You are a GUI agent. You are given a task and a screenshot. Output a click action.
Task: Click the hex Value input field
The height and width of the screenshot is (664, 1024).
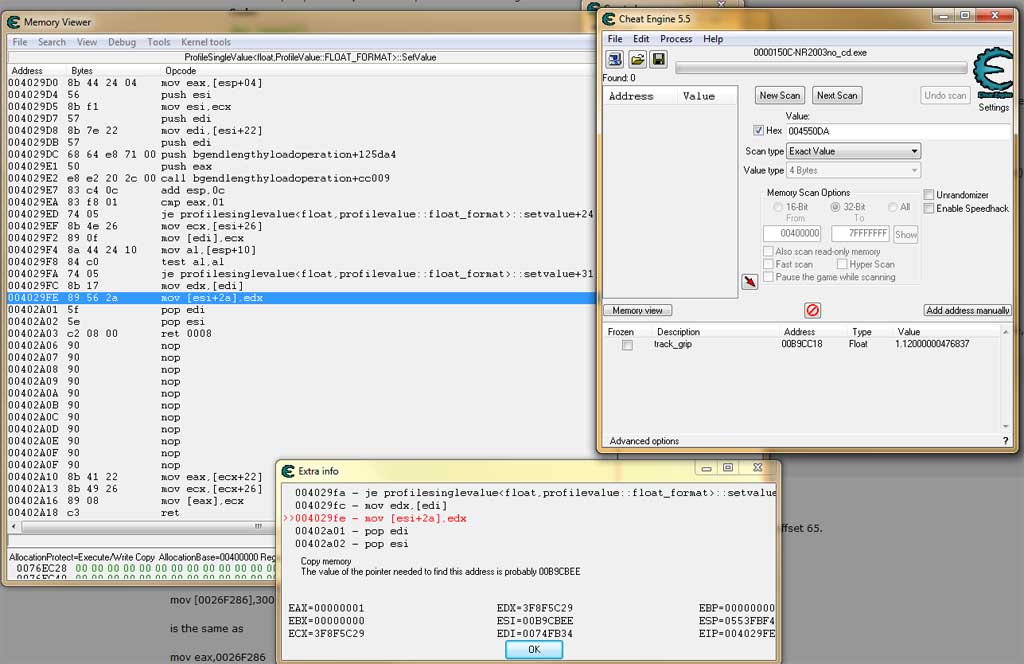click(897, 131)
